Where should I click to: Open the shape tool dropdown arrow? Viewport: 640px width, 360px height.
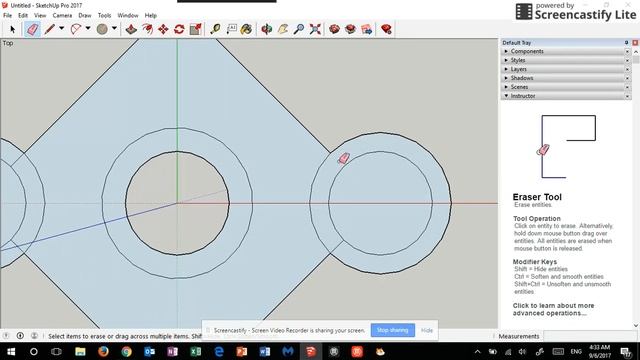coord(114,28)
